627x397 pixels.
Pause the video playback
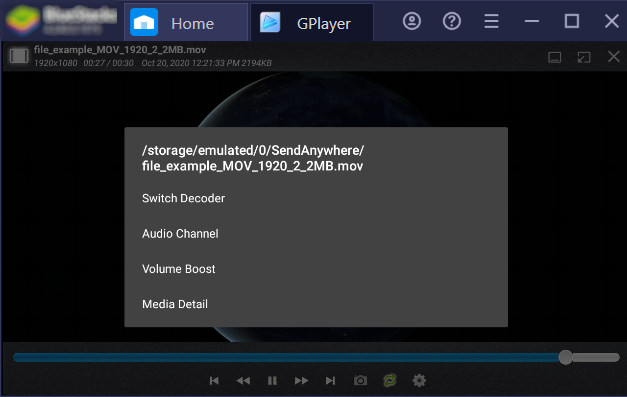272,381
